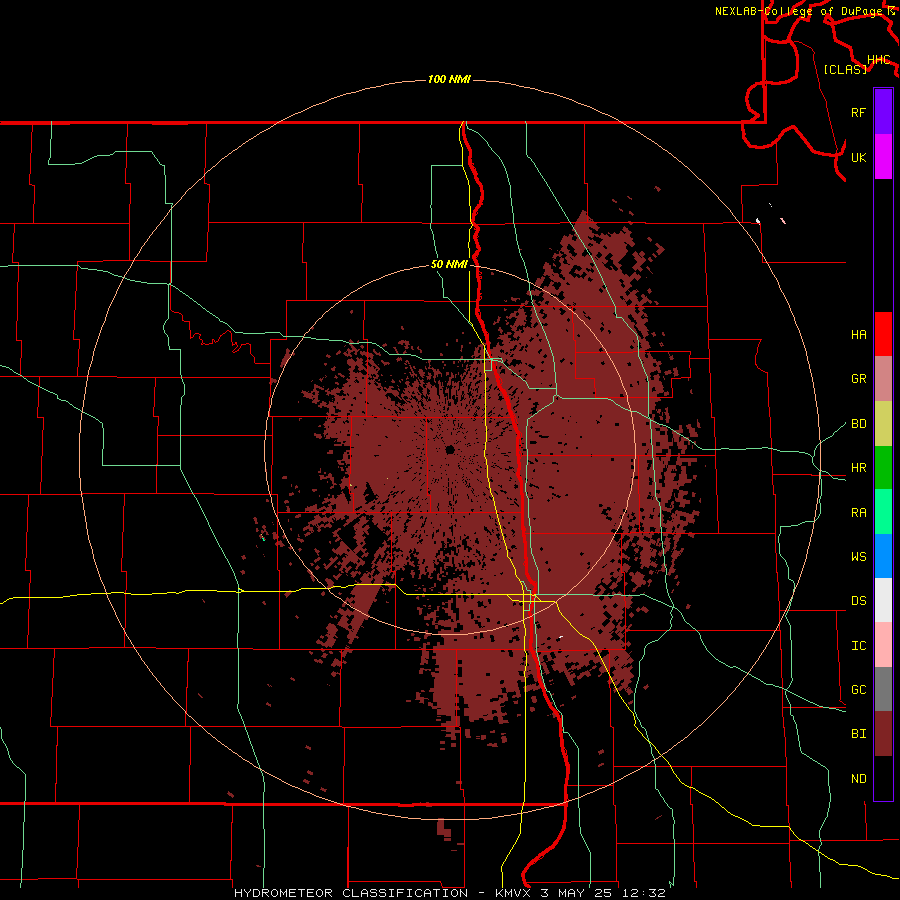This screenshot has height=900, width=900.
Task: Click the BD legend label
Action: [x=858, y=424]
